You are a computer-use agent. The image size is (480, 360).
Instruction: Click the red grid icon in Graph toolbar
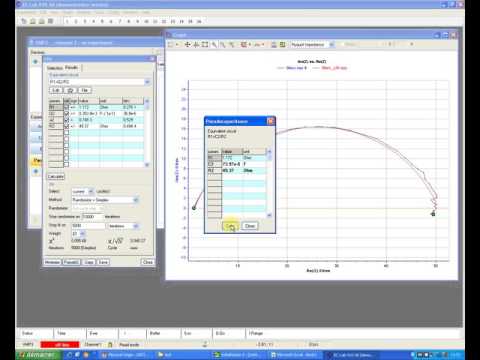click(244, 44)
